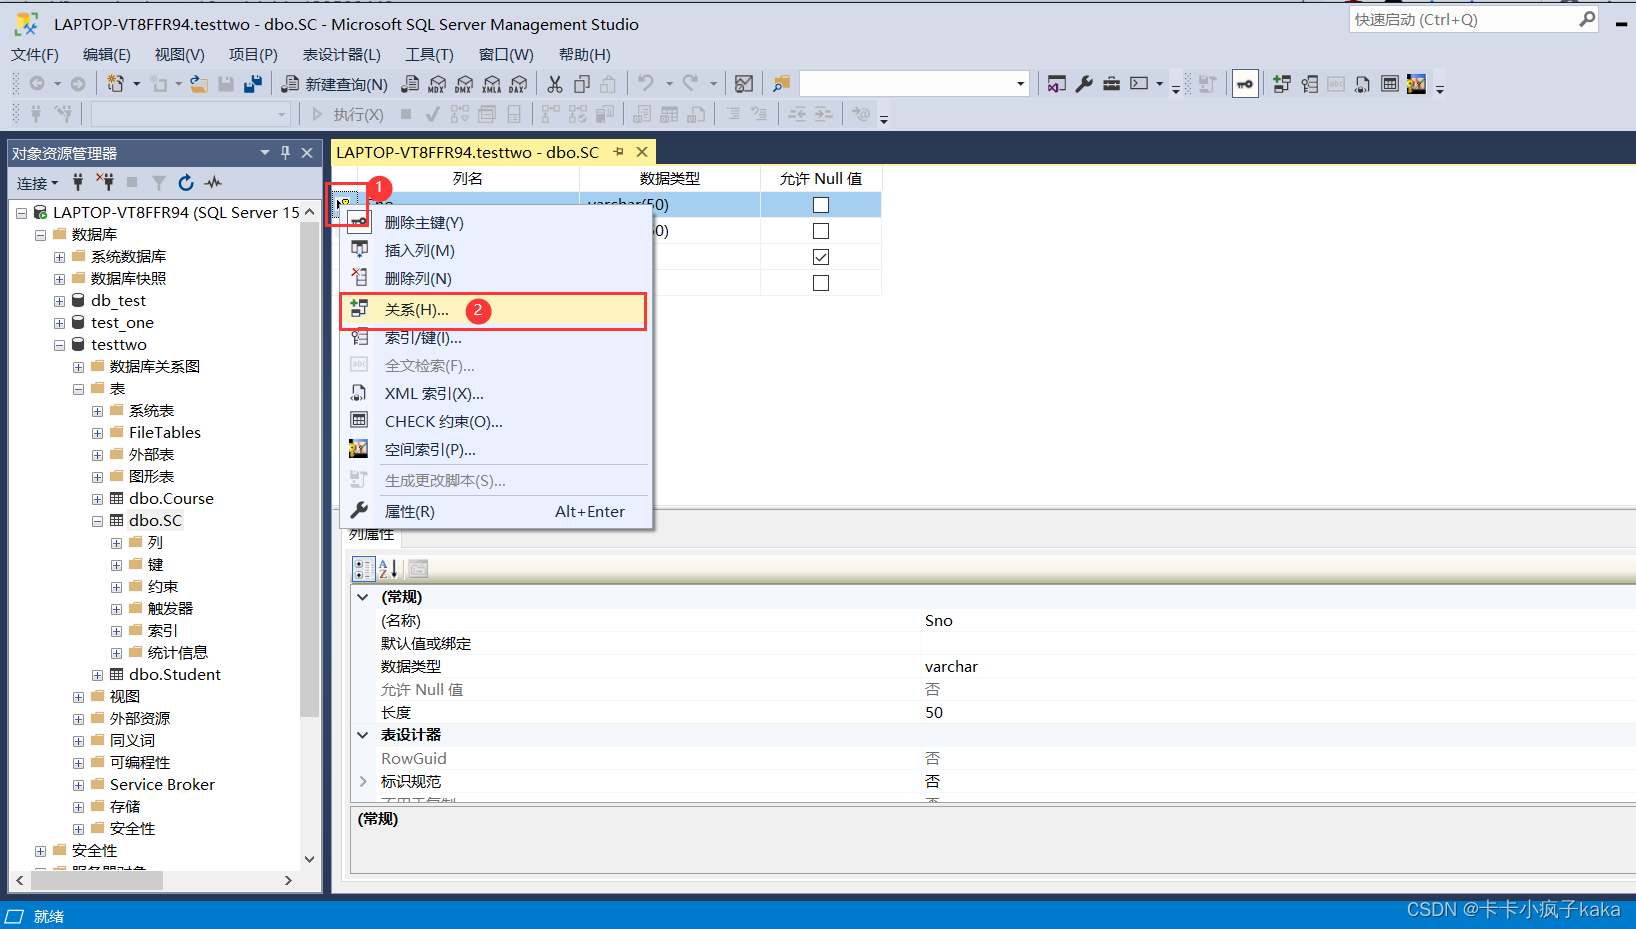This screenshot has height=929, width=1636.
Task: Click Object Explorer vertical scrollbar down arrow
Action: click(310, 859)
